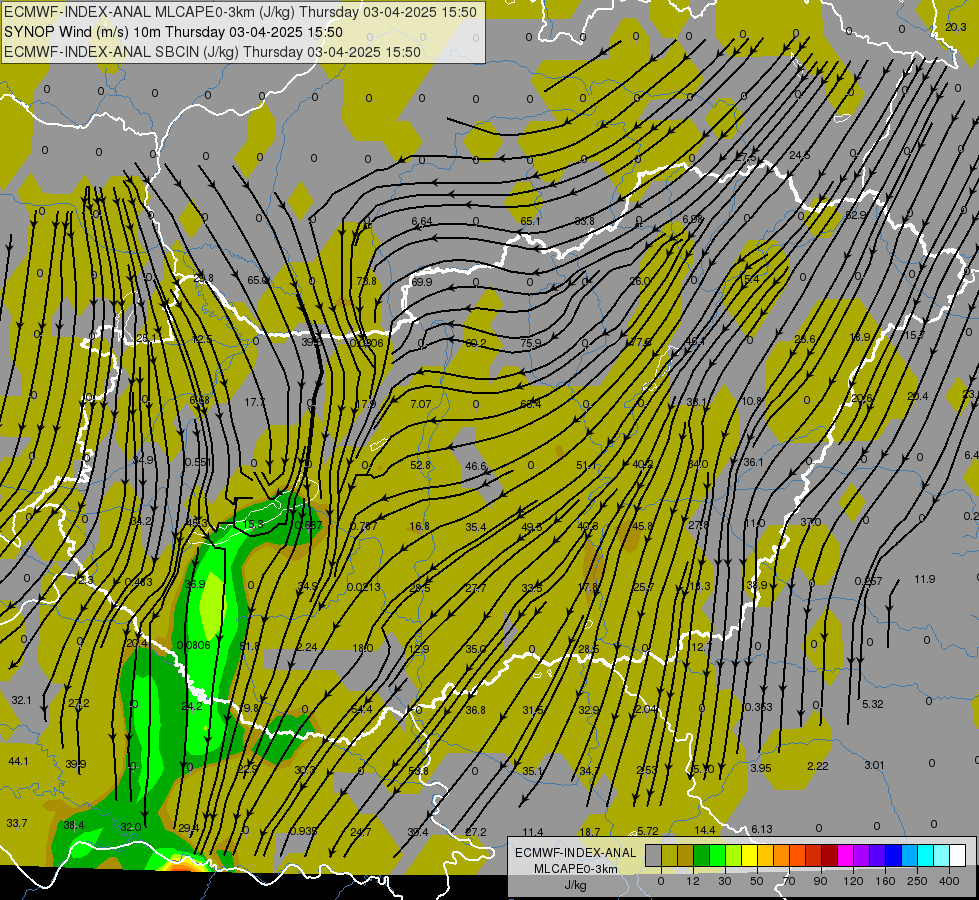The width and height of the screenshot is (979, 900).
Task: Click the map value '24.2'
Action: (x=192, y=706)
